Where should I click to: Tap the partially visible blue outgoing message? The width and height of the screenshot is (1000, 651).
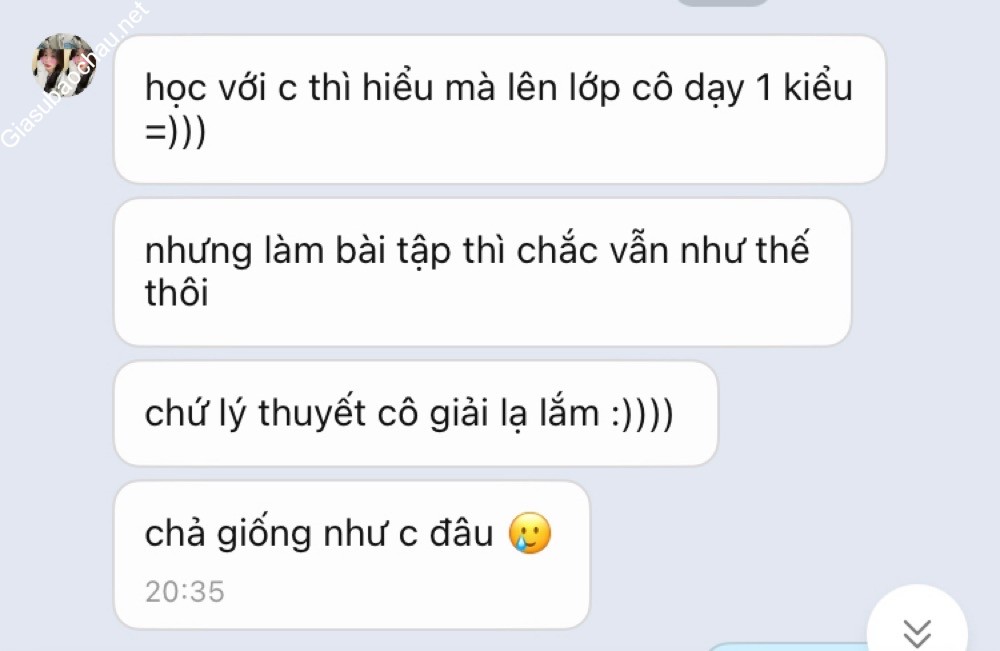(788, 647)
